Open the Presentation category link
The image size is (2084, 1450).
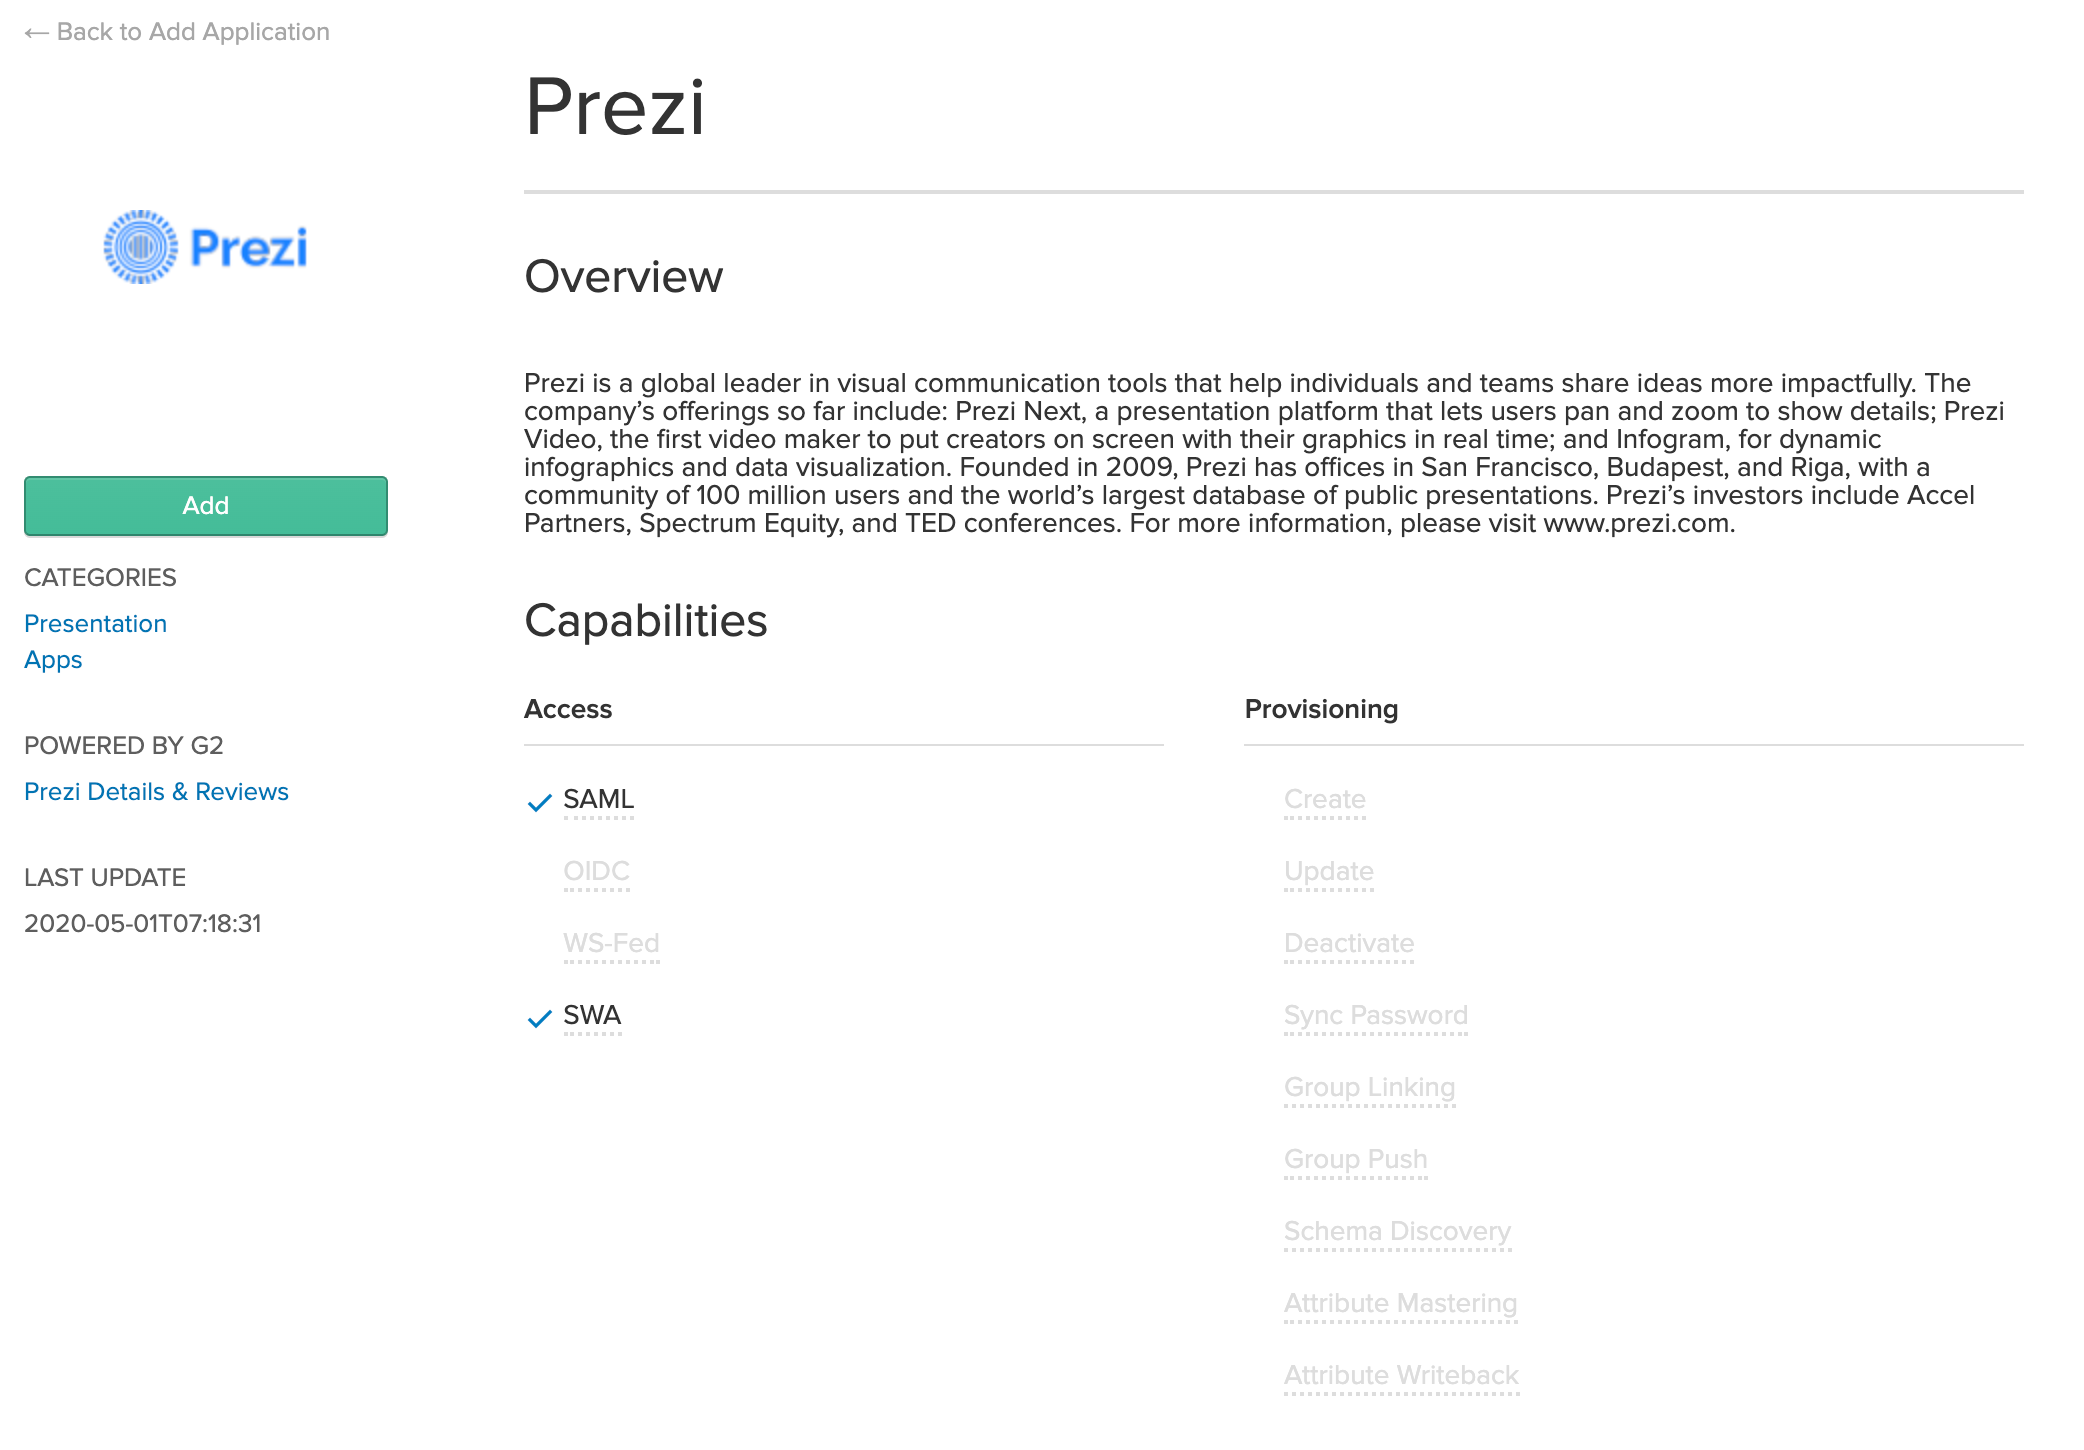pos(95,623)
